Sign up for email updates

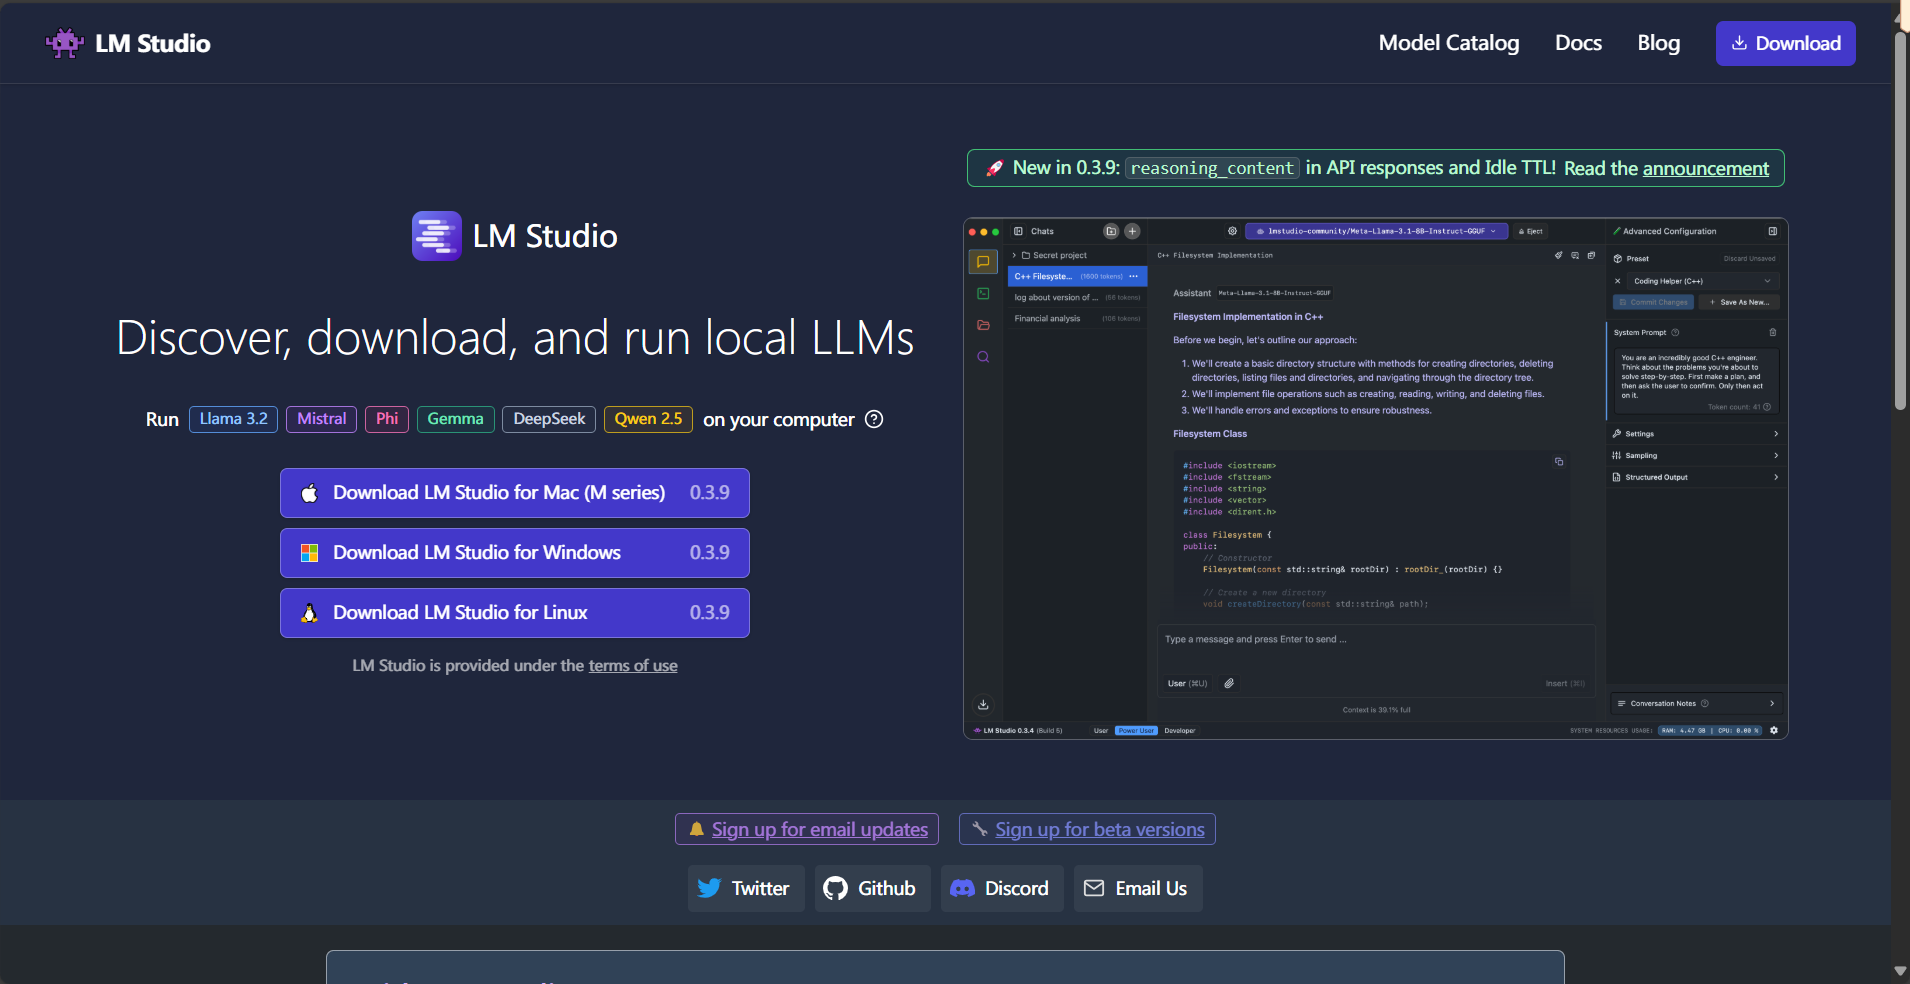pos(807,829)
